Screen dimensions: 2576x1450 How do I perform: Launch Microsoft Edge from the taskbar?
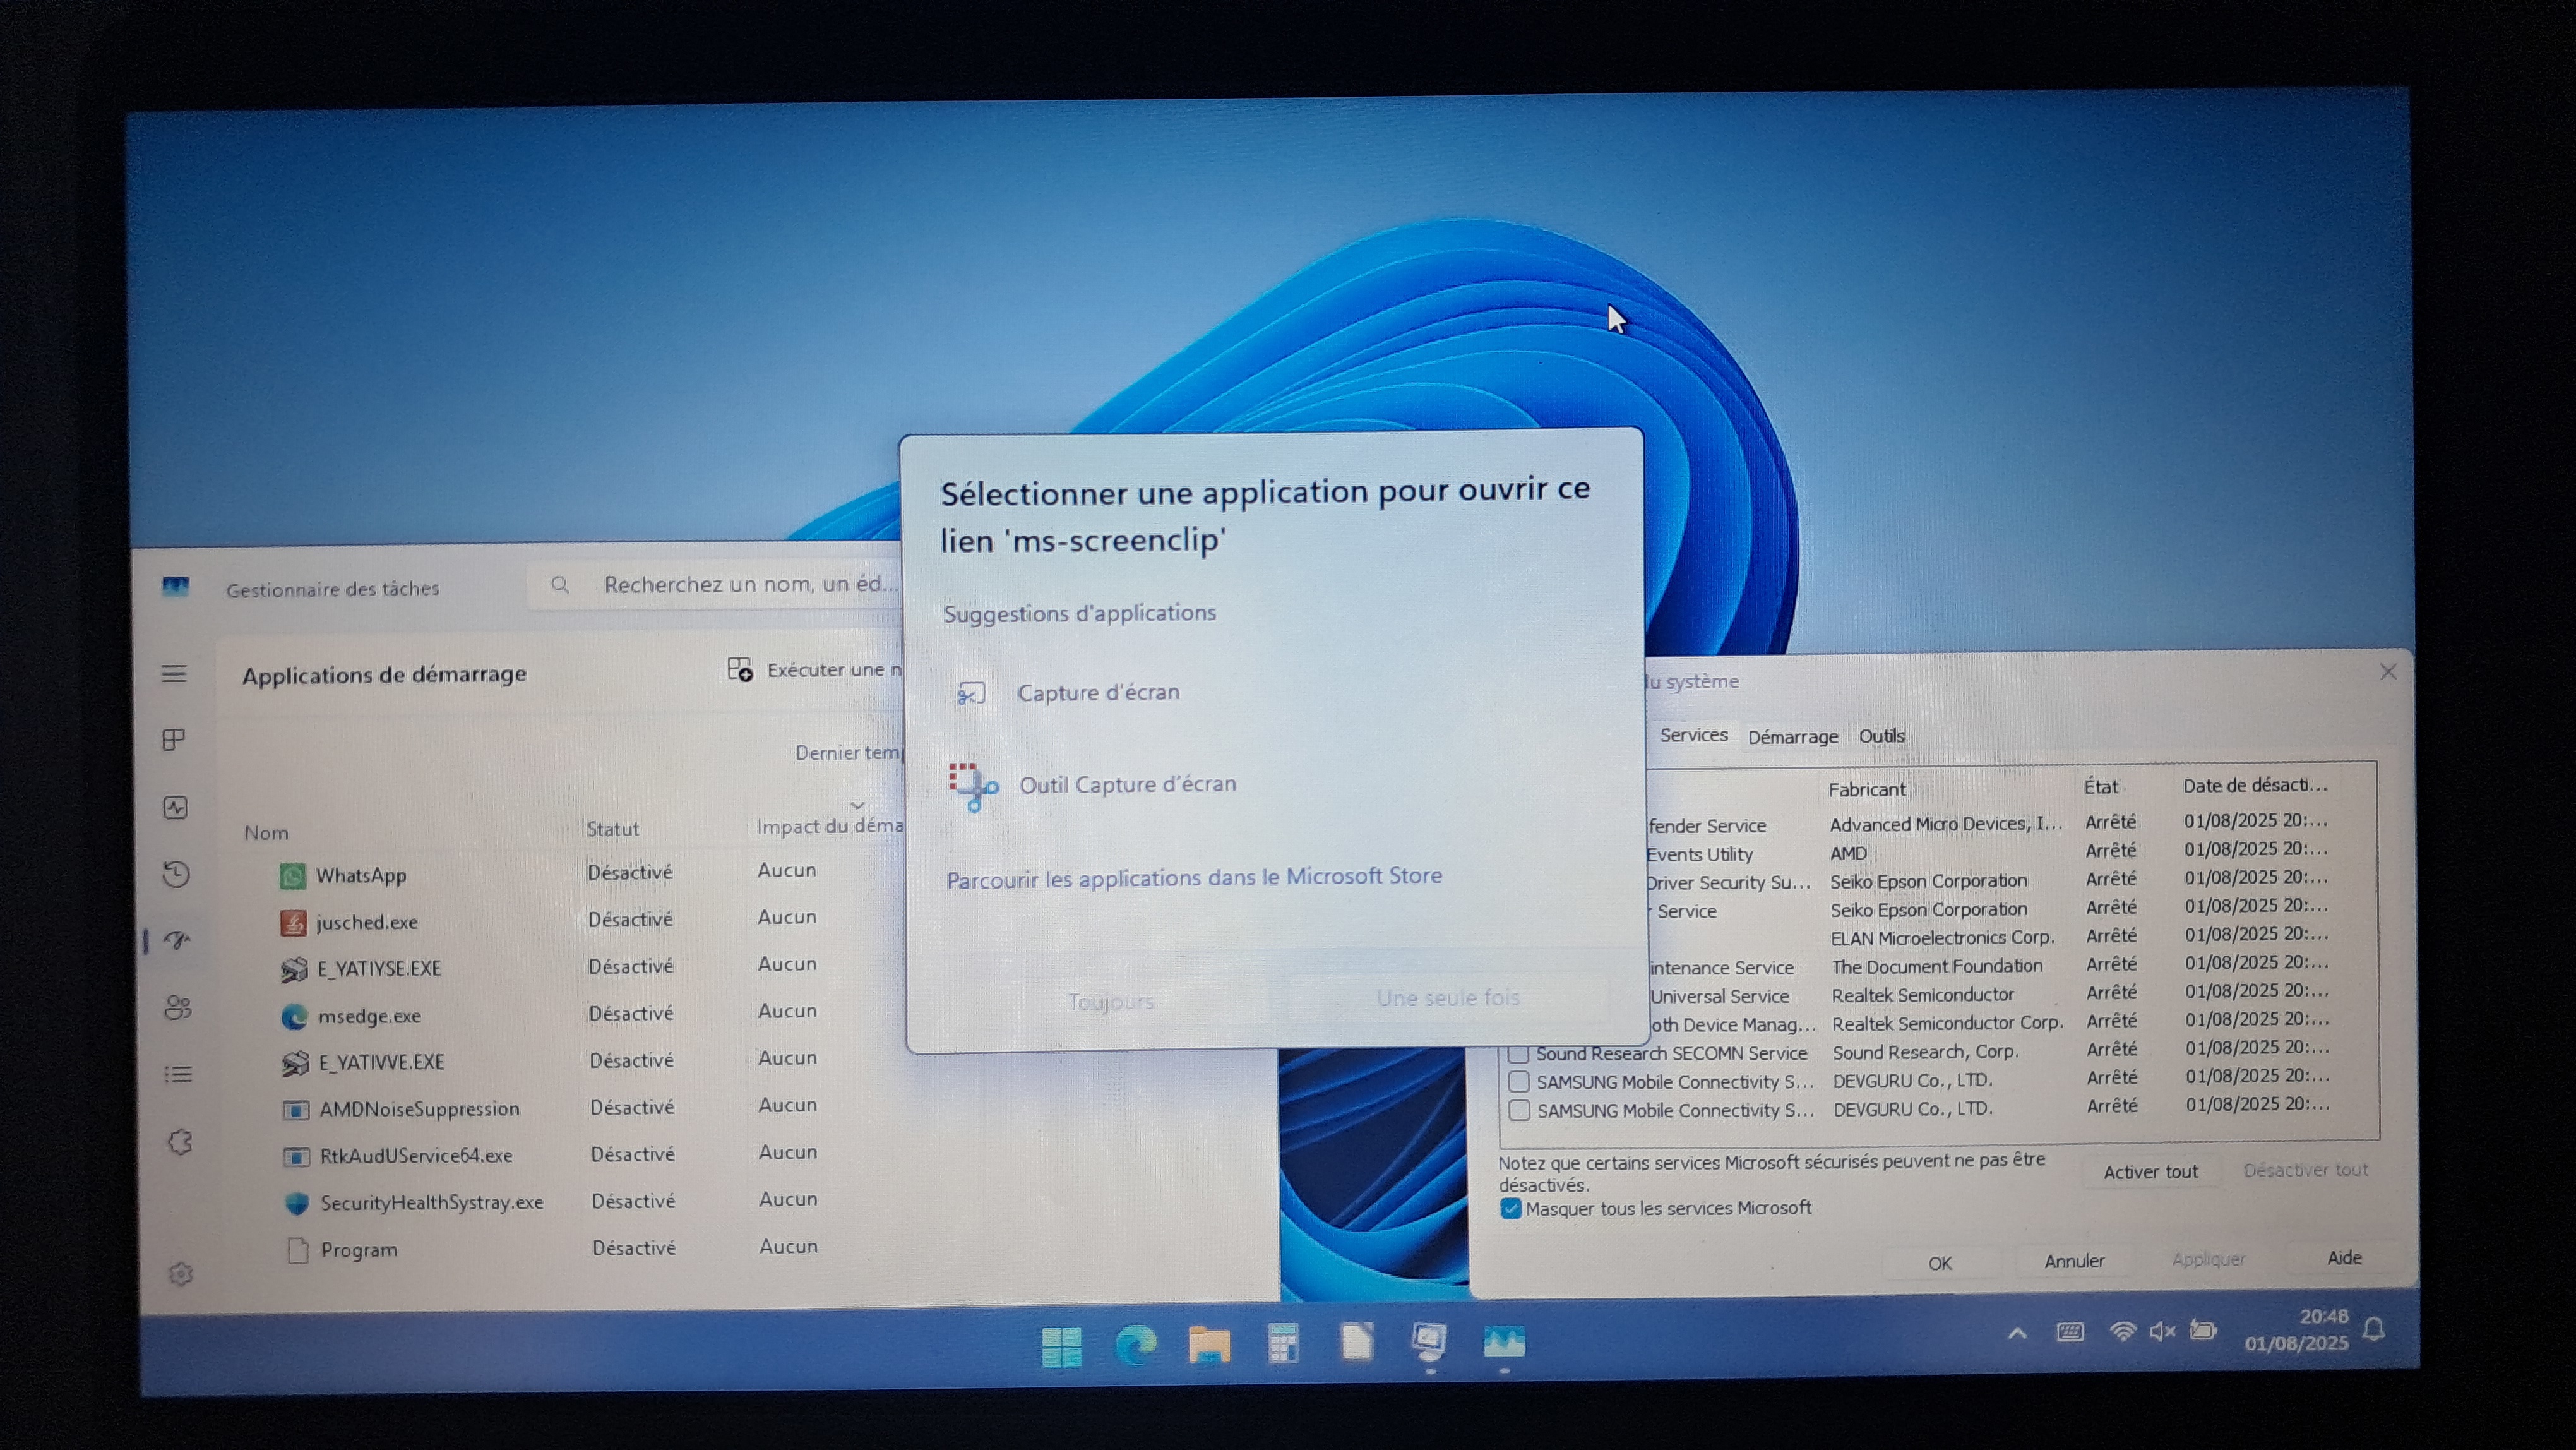coord(1135,1345)
